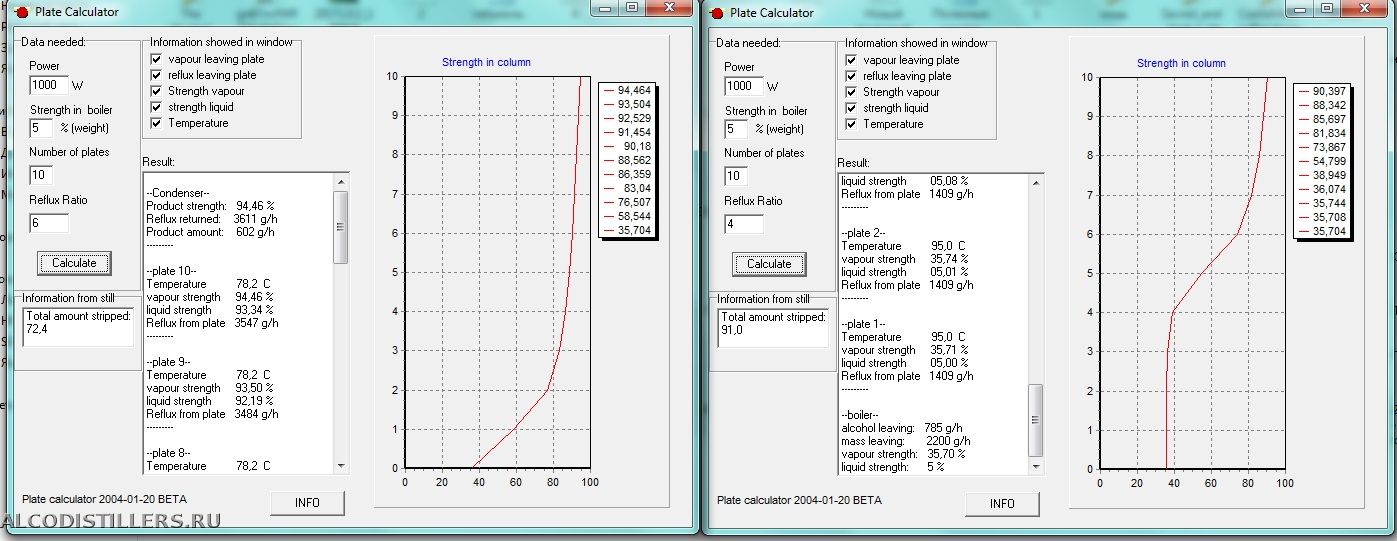Click 'Strength in column' title on left chart
Screen dimensions: 1397x541
(x=486, y=62)
